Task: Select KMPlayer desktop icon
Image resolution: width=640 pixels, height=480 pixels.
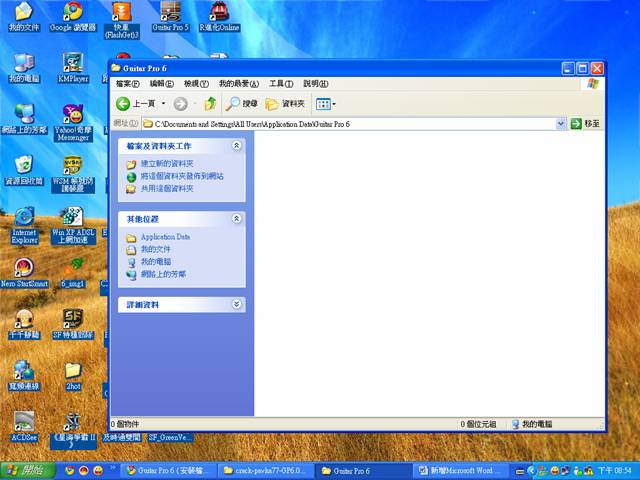Action: [73, 68]
